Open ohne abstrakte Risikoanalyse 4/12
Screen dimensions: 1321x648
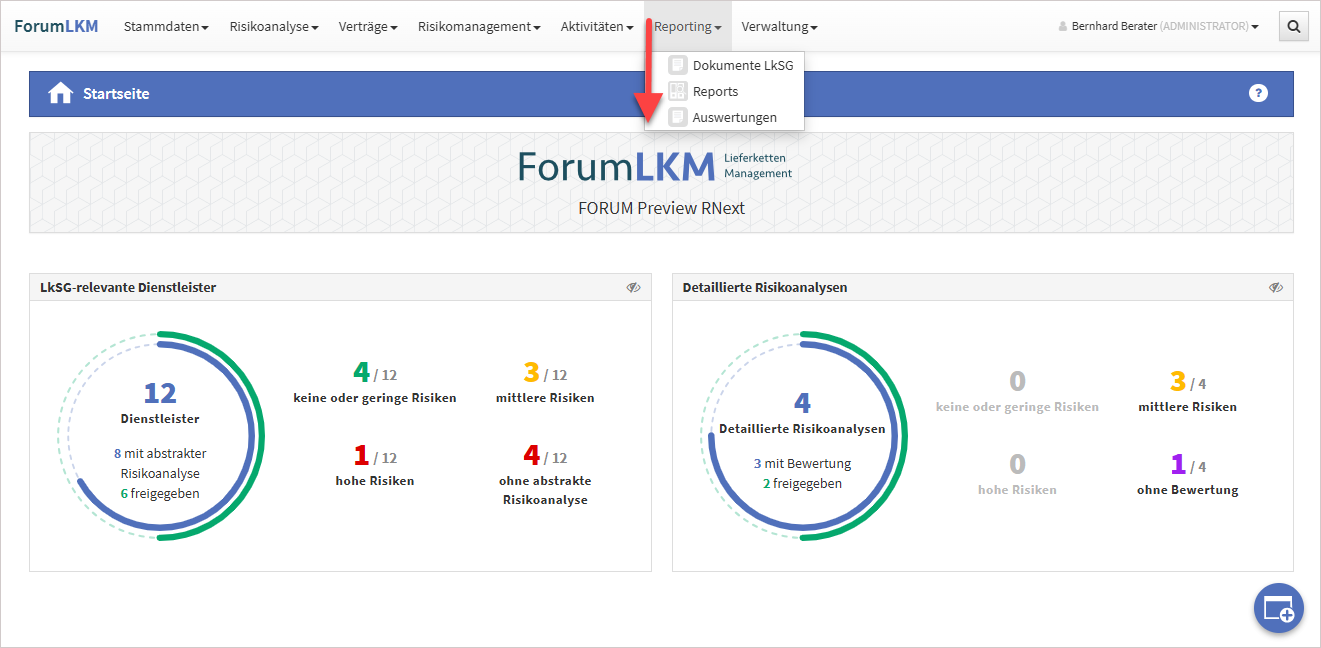pos(545,474)
